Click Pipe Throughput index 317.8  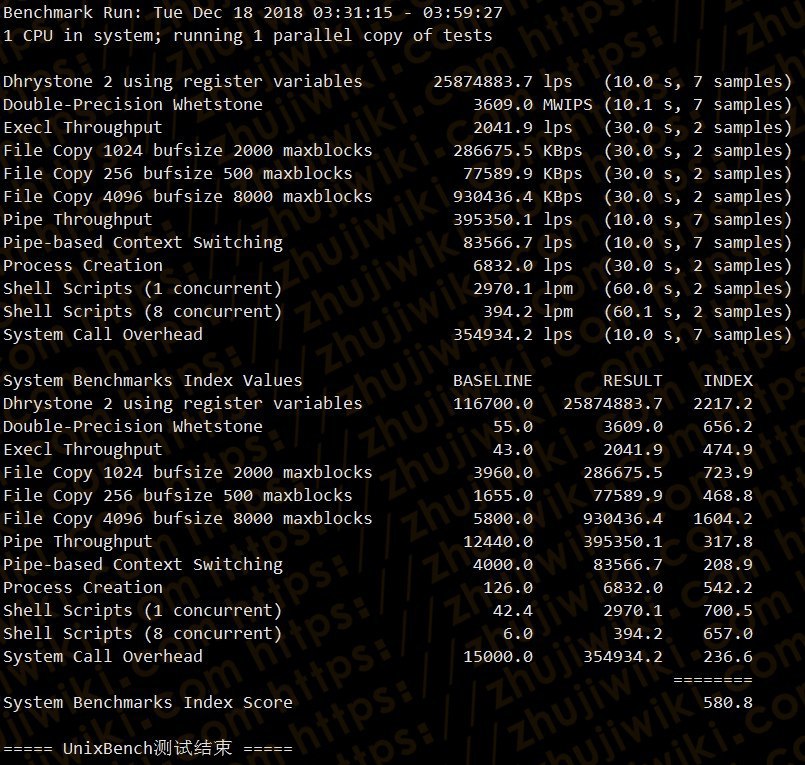tap(728, 542)
